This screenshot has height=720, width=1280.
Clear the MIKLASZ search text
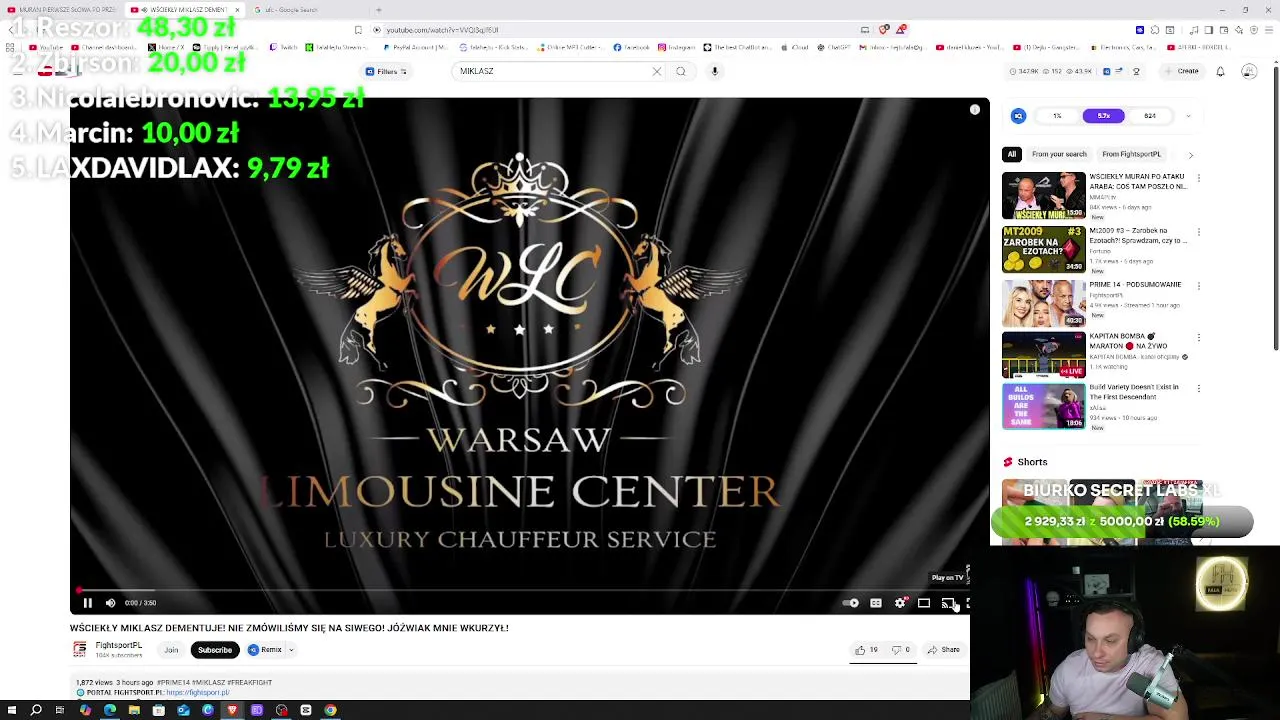pyautogui.click(x=657, y=71)
